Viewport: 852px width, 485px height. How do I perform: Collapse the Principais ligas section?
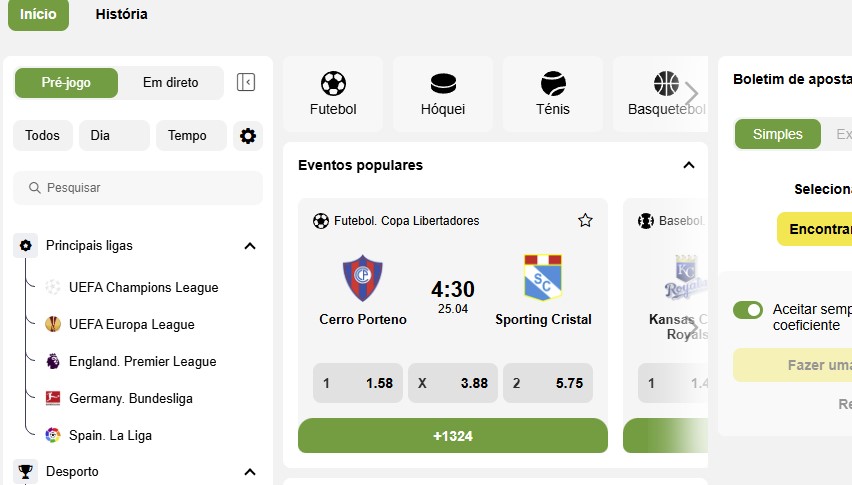(x=250, y=246)
